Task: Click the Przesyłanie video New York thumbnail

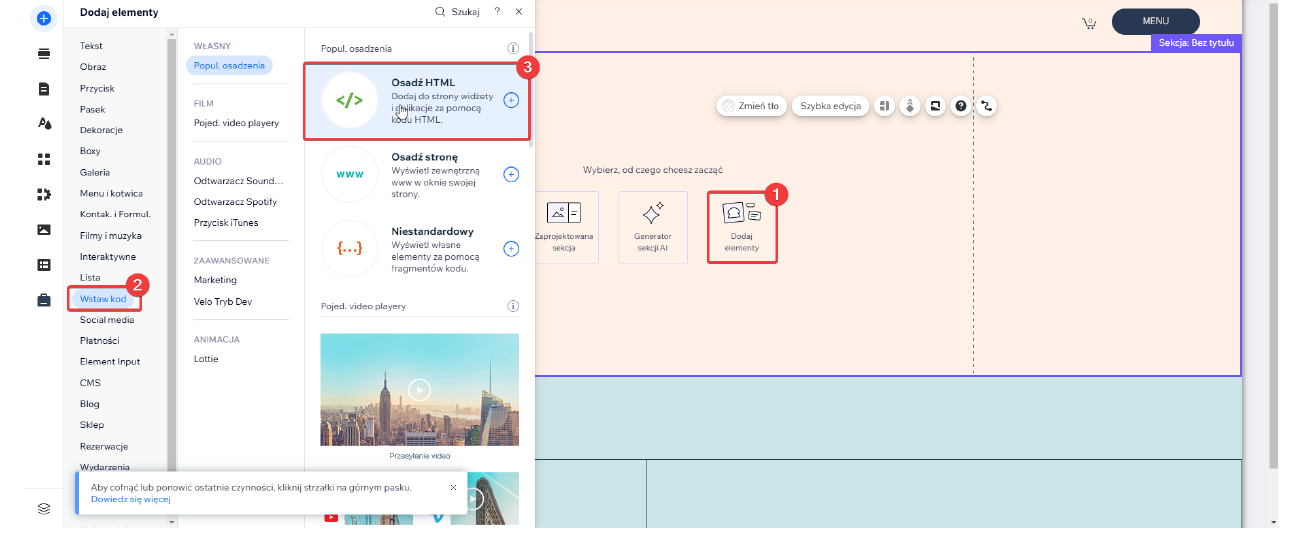Action: tap(420, 390)
